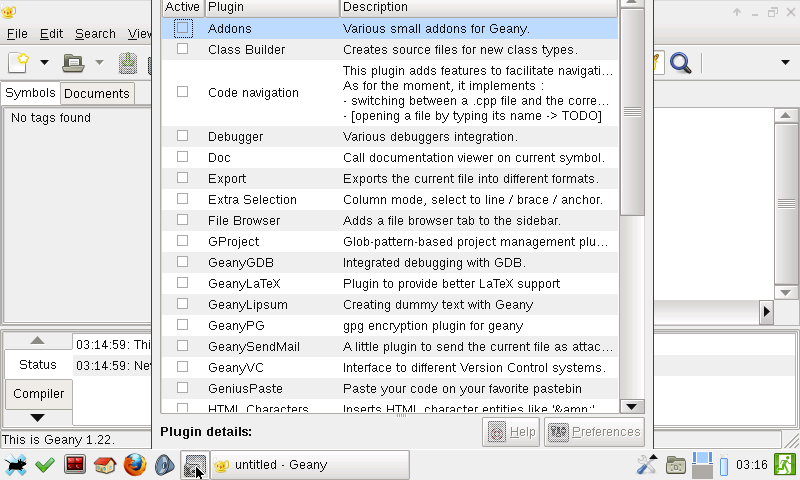The height and width of the screenshot is (480, 800).
Task: Tick the File Browser plugin checkbox
Action: point(183,220)
